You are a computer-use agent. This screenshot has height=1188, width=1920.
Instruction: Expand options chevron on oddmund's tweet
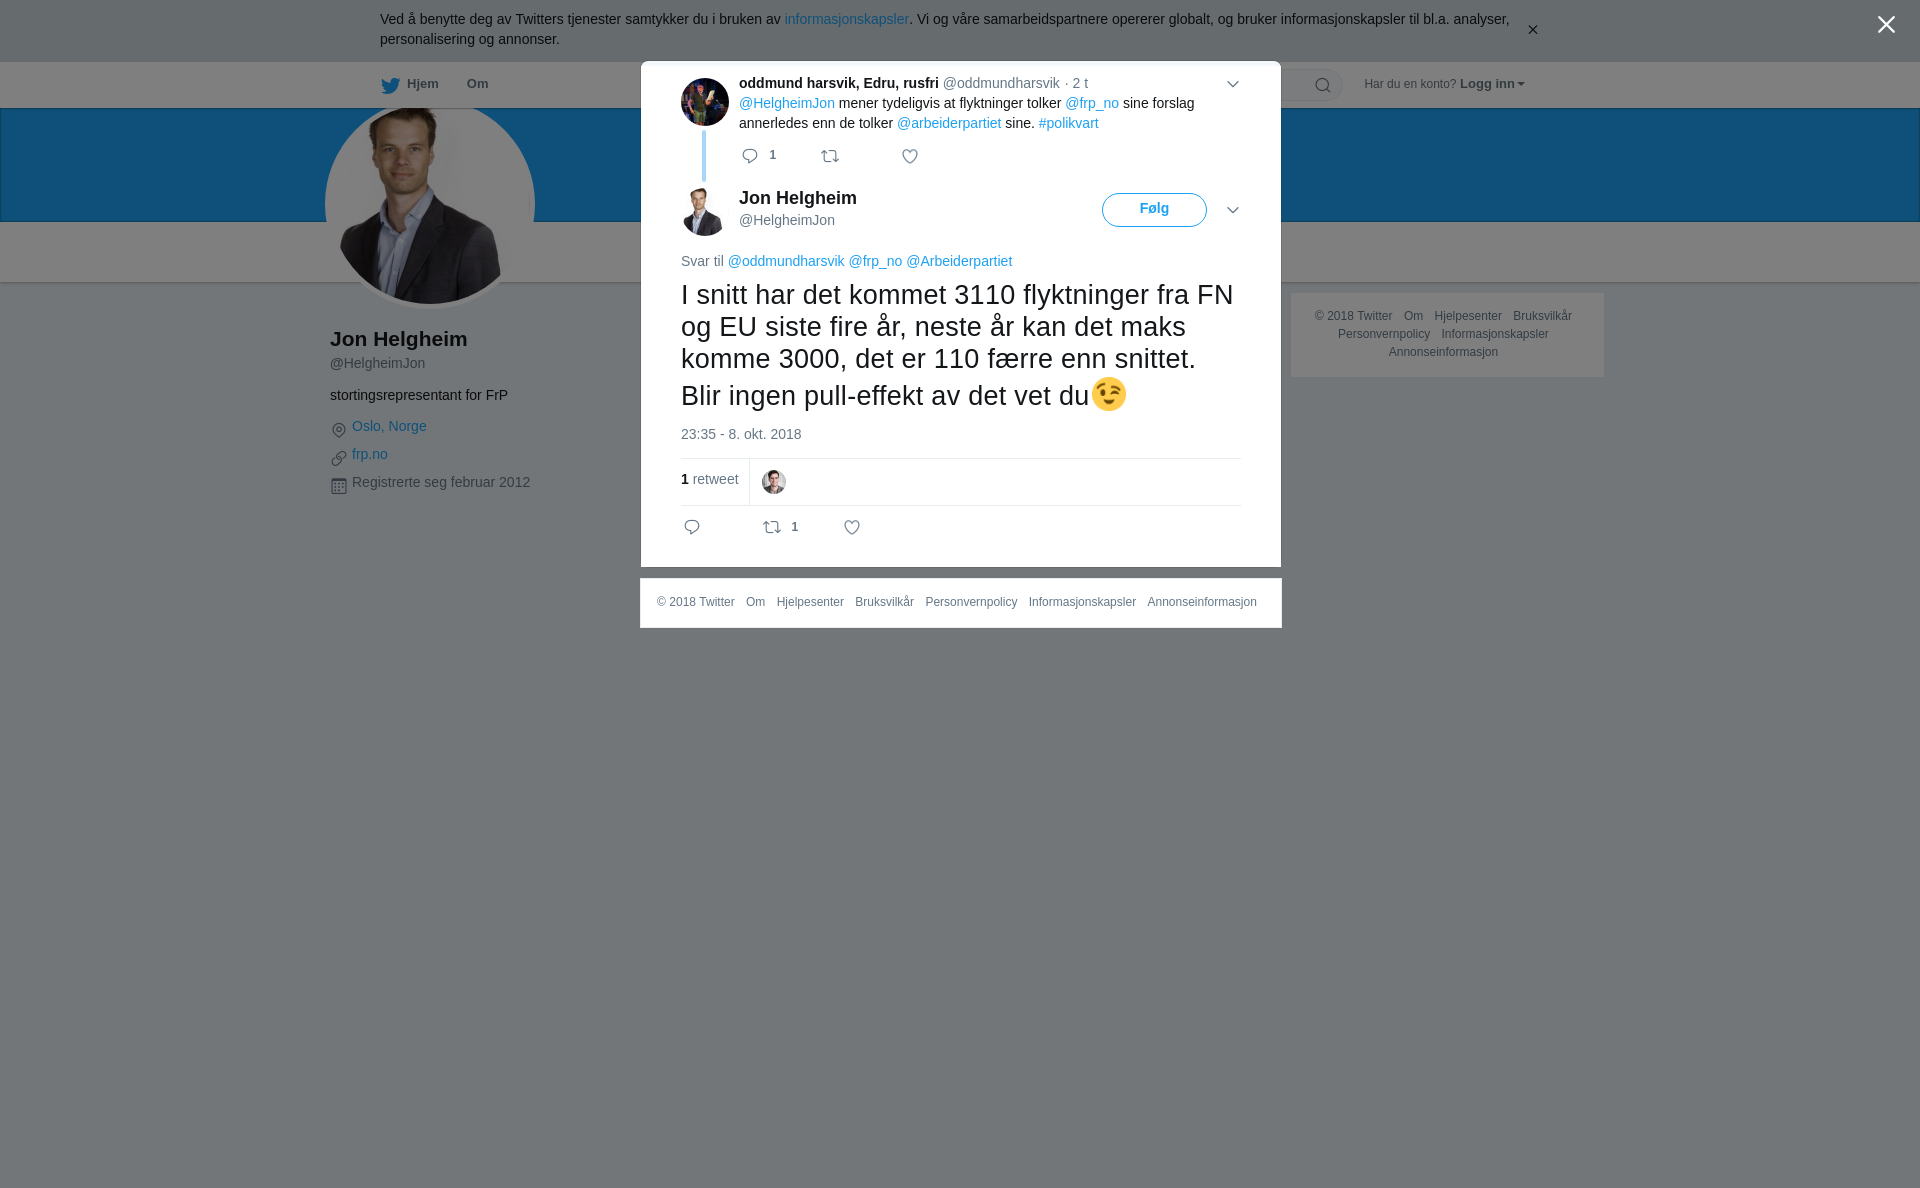(x=1233, y=84)
